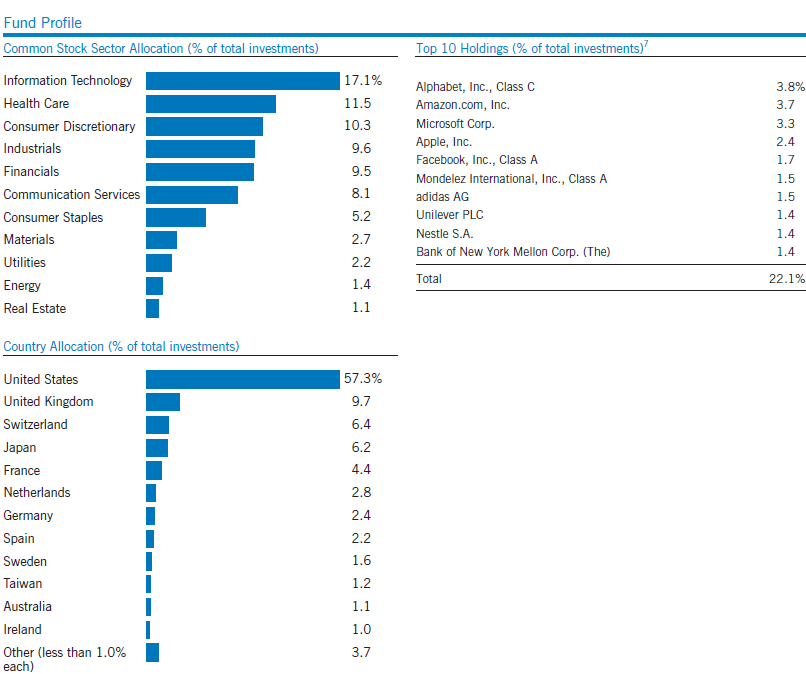Image resolution: width=806 pixels, height=674 pixels.
Task: Select the 3.8% value for Alphabet
Action: (x=791, y=86)
